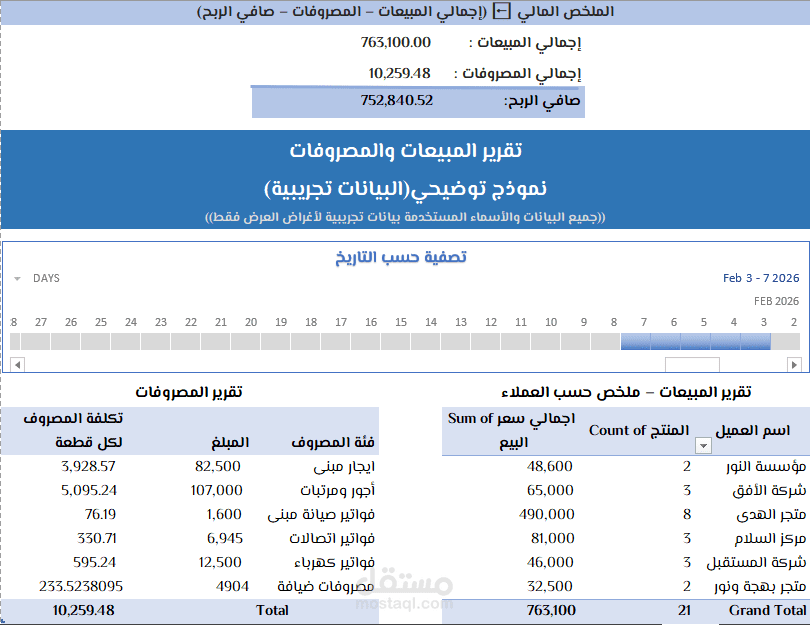Click the إجمالي المصروفات label
810x625 pixels.
coord(517,74)
